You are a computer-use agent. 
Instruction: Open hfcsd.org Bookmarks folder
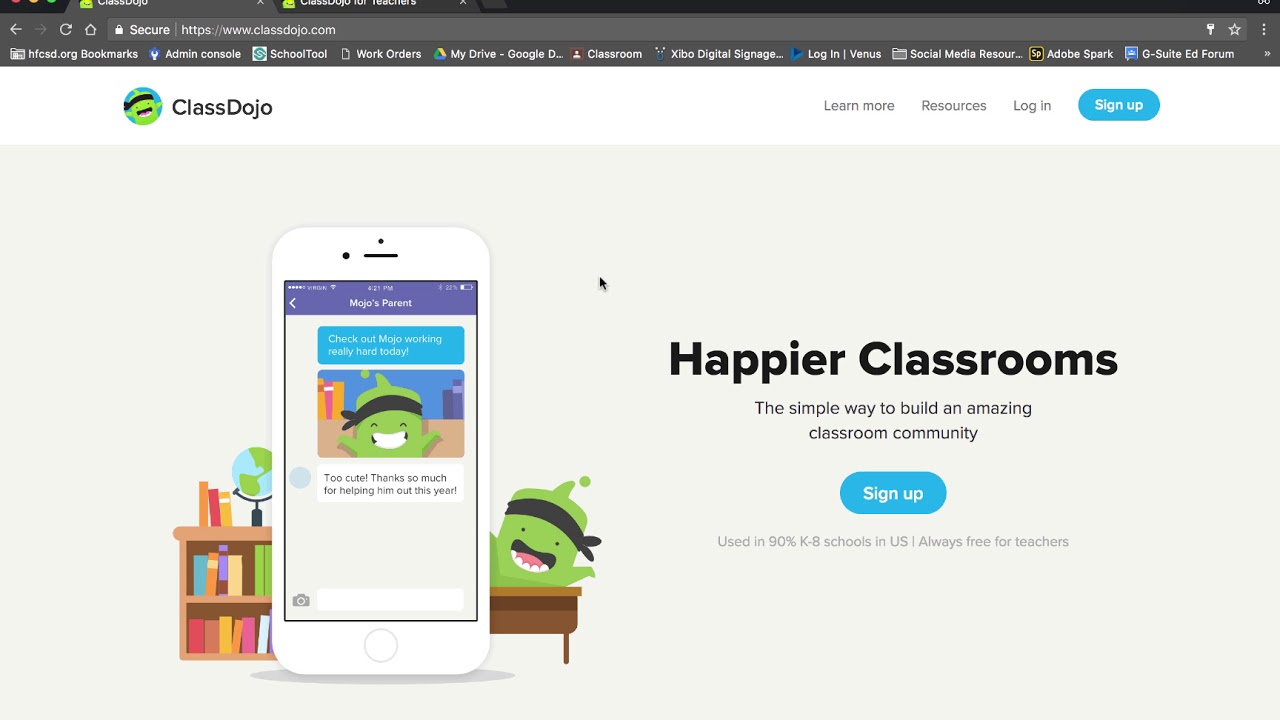(x=74, y=54)
